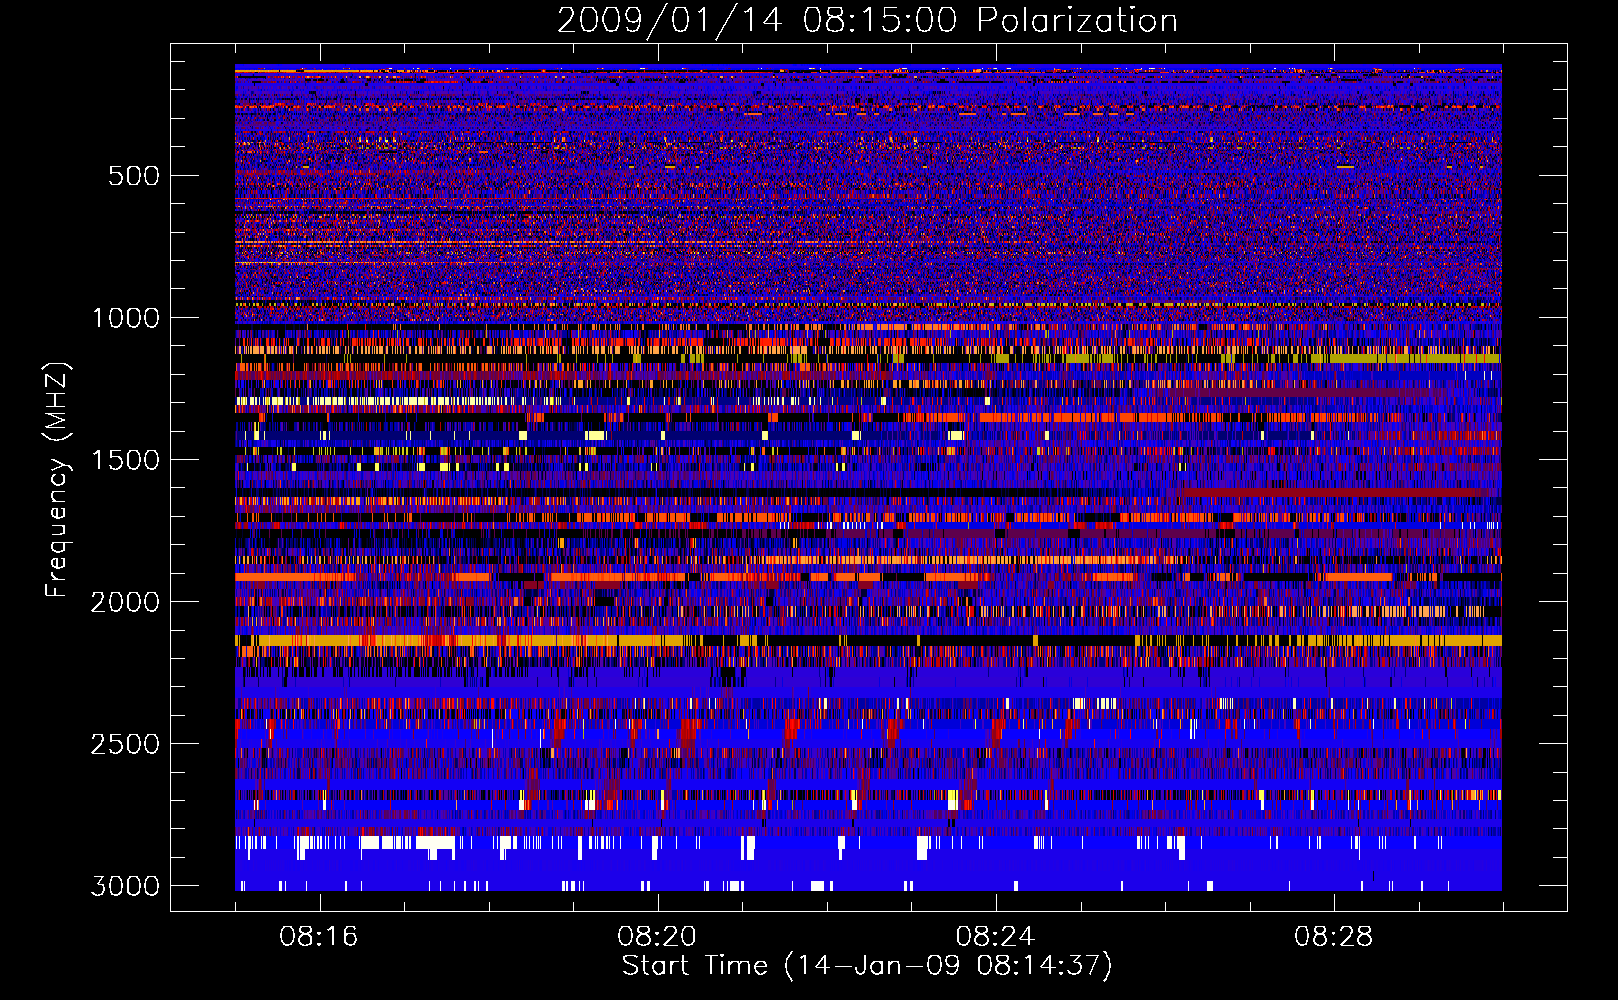Click the 'Start Time (14-Jan-09 08:14:37)' label

(x=867, y=966)
